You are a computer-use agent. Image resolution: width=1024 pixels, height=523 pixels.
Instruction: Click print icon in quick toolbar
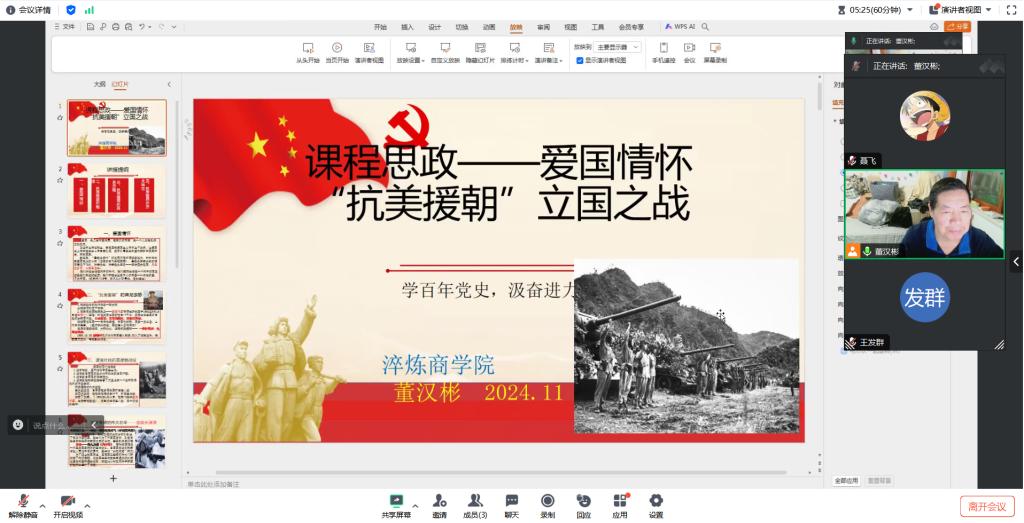click(x=116, y=27)
